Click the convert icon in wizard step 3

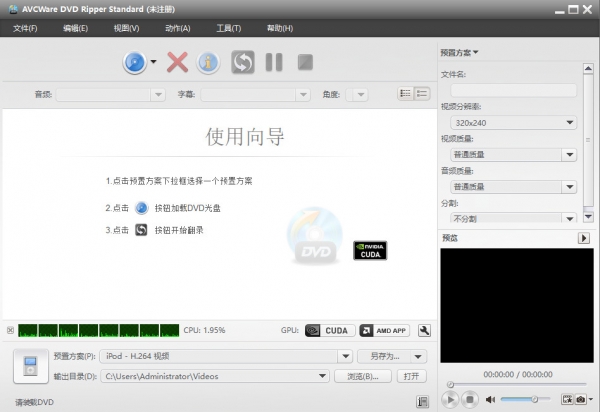click(x=141, y=230)
